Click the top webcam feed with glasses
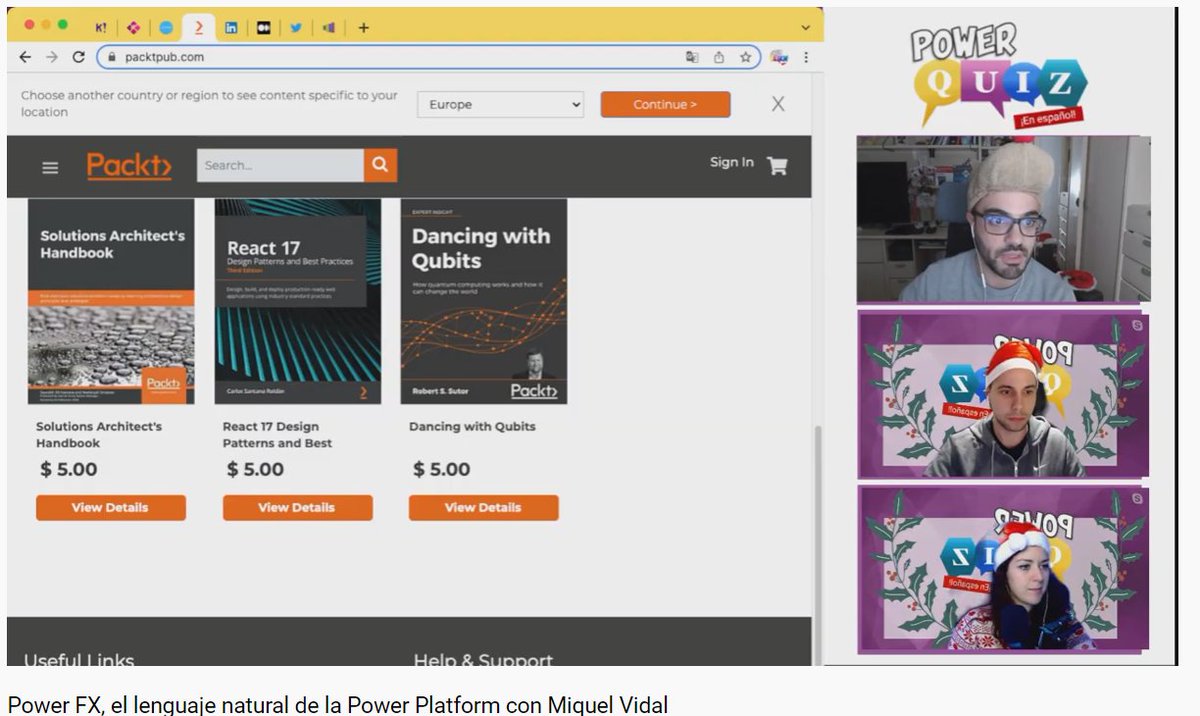 point(1003,219)
